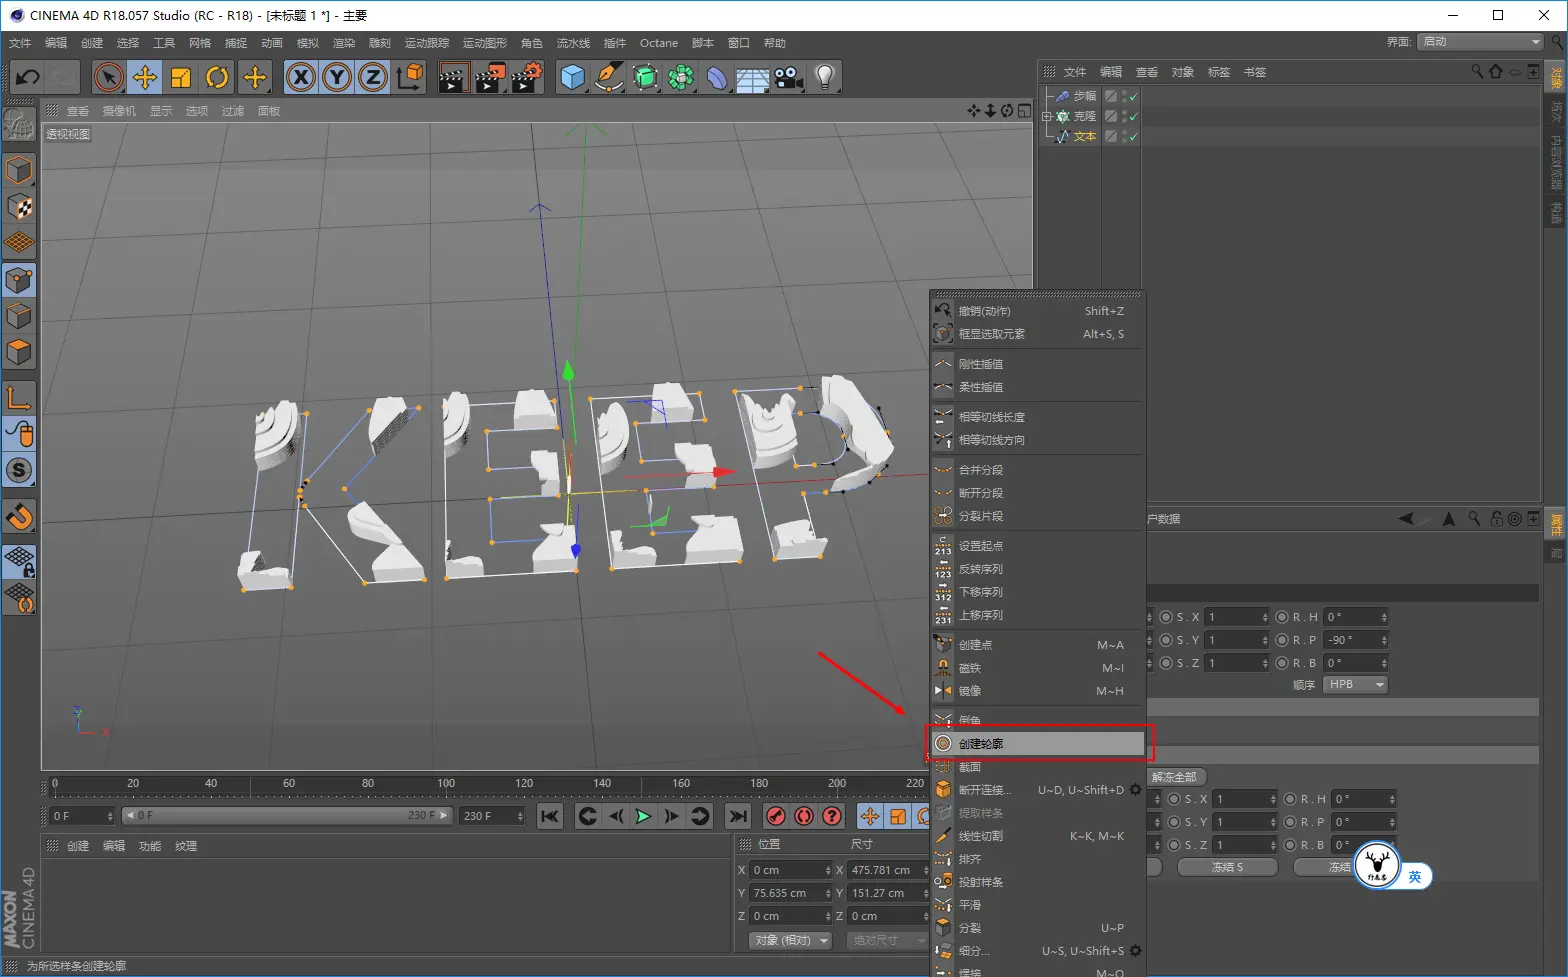
Task: Click the red record keyframe button
Action: coord(775,816)
